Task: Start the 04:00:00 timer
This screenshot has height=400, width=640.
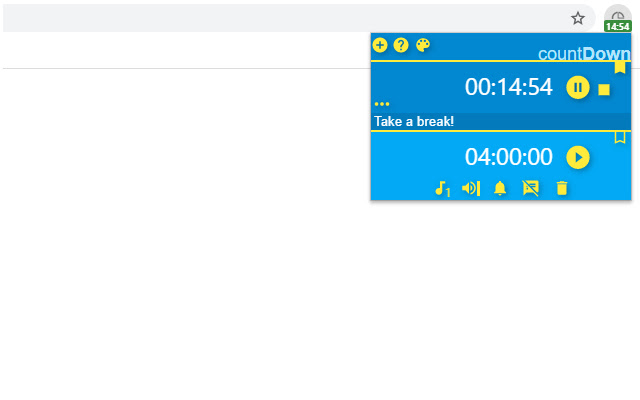Action: tap(578, 157)
